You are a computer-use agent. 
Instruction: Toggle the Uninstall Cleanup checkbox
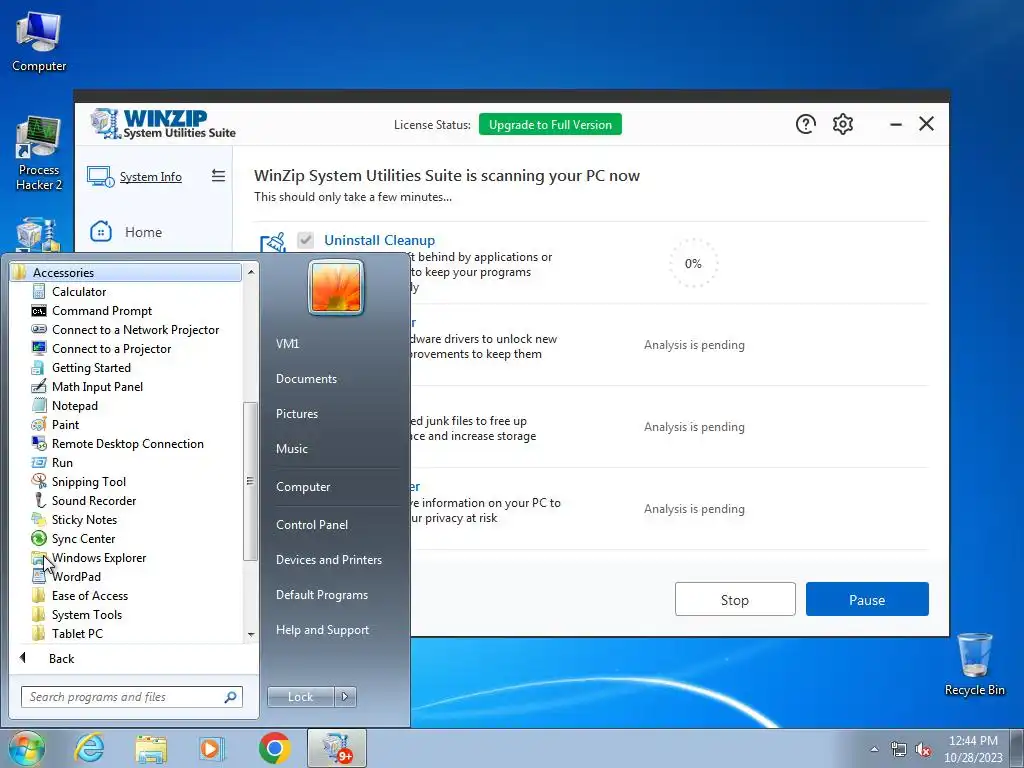[x=305, y=240]
